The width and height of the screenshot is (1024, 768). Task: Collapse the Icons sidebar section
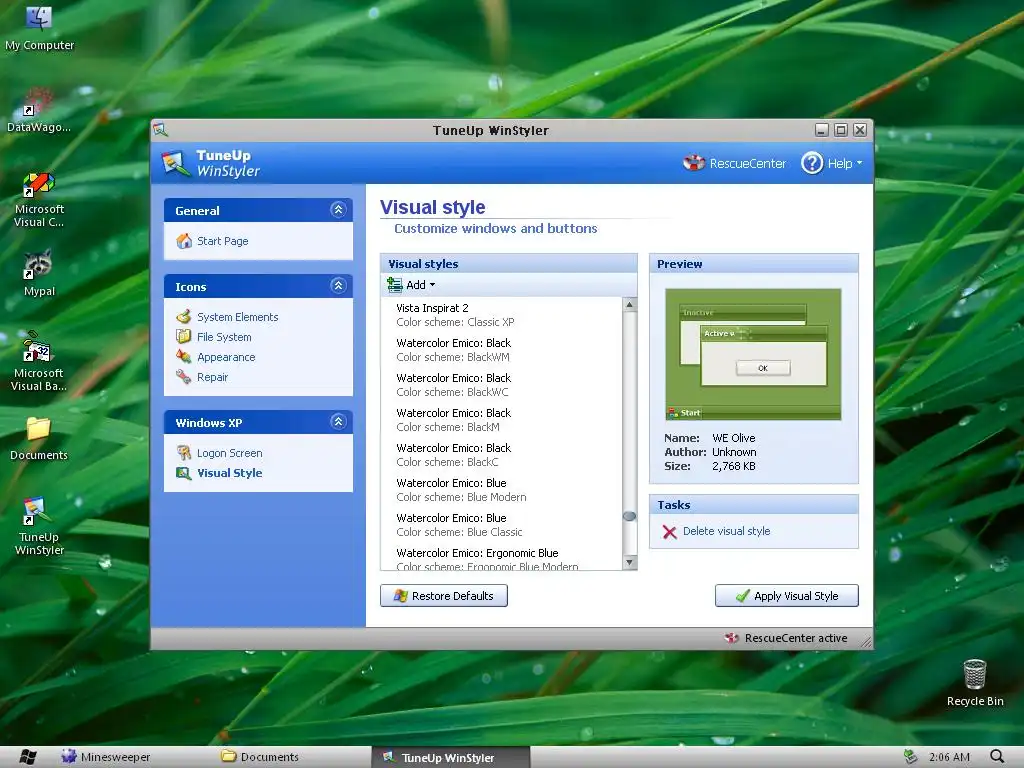(x=338, y=285)
